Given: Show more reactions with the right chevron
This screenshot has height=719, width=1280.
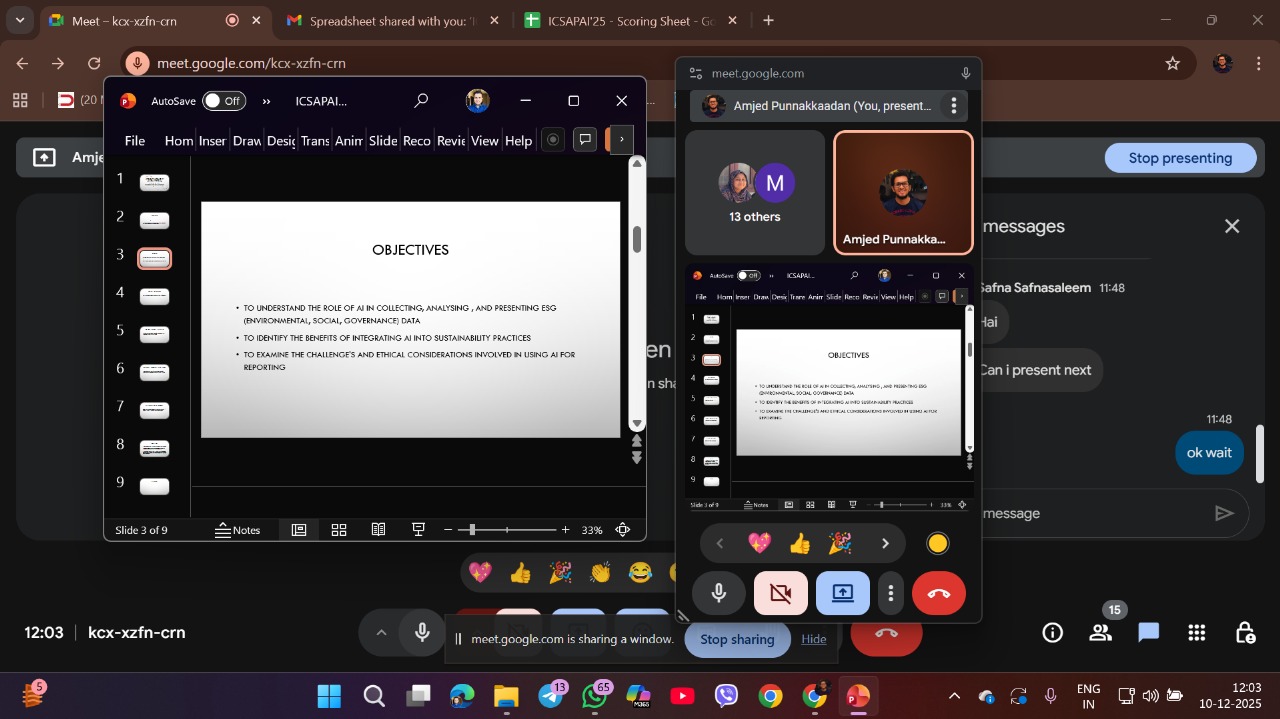Looking at the screenshot, I should 885,543.
